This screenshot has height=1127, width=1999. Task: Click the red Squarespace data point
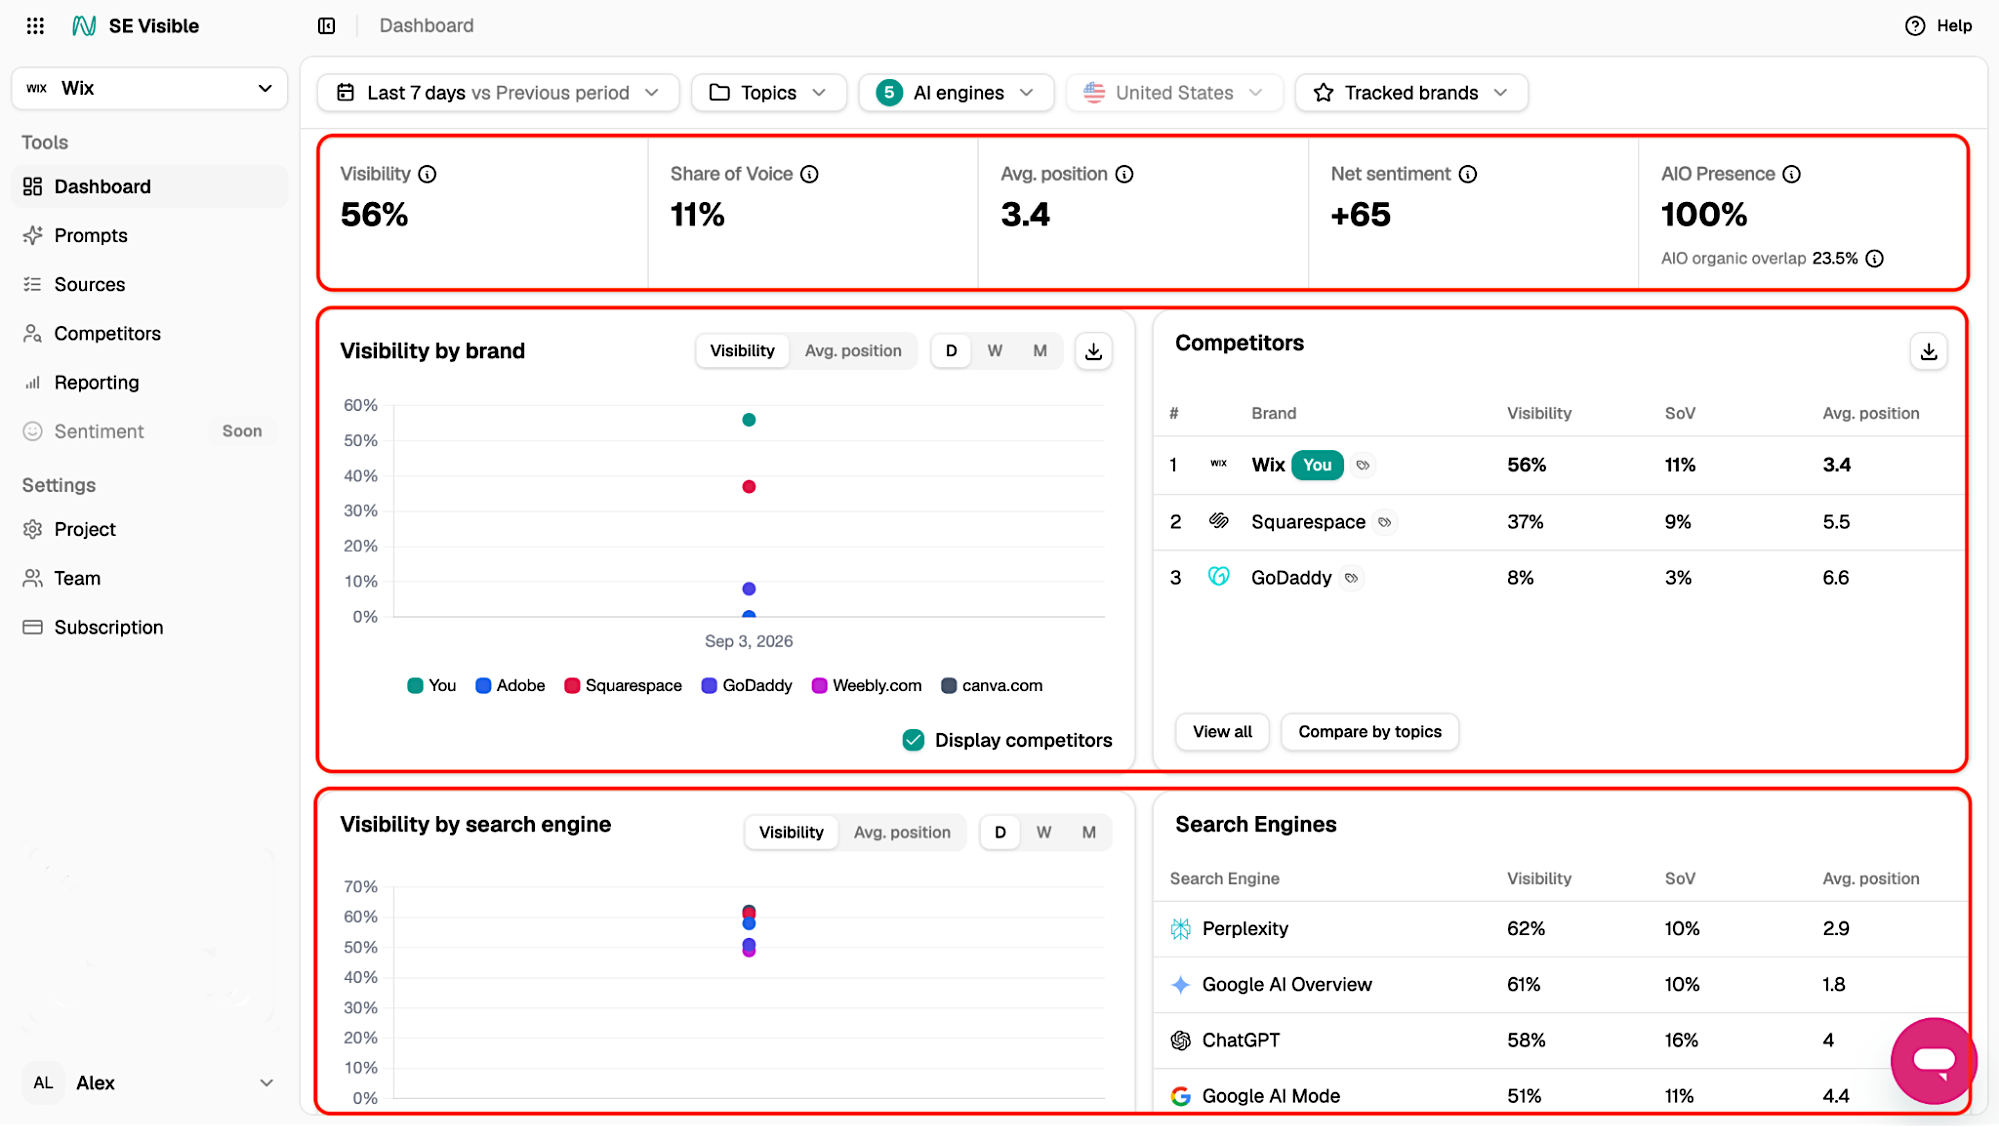click(749, 487)
